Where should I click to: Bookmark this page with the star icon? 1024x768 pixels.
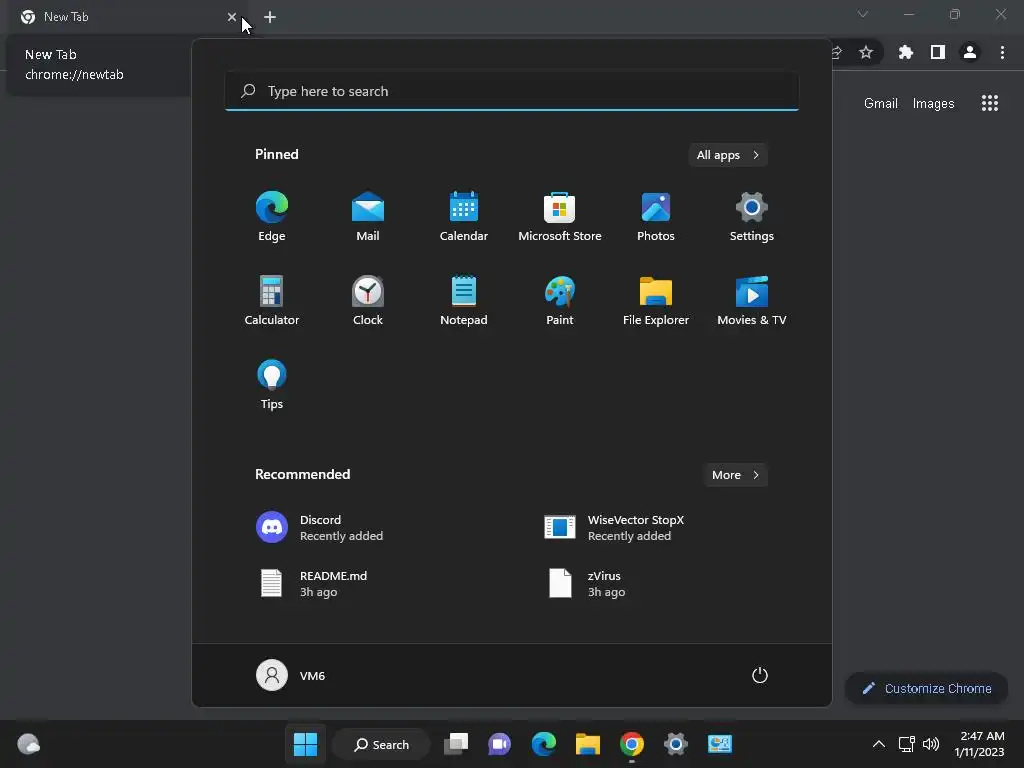[866, 52]
